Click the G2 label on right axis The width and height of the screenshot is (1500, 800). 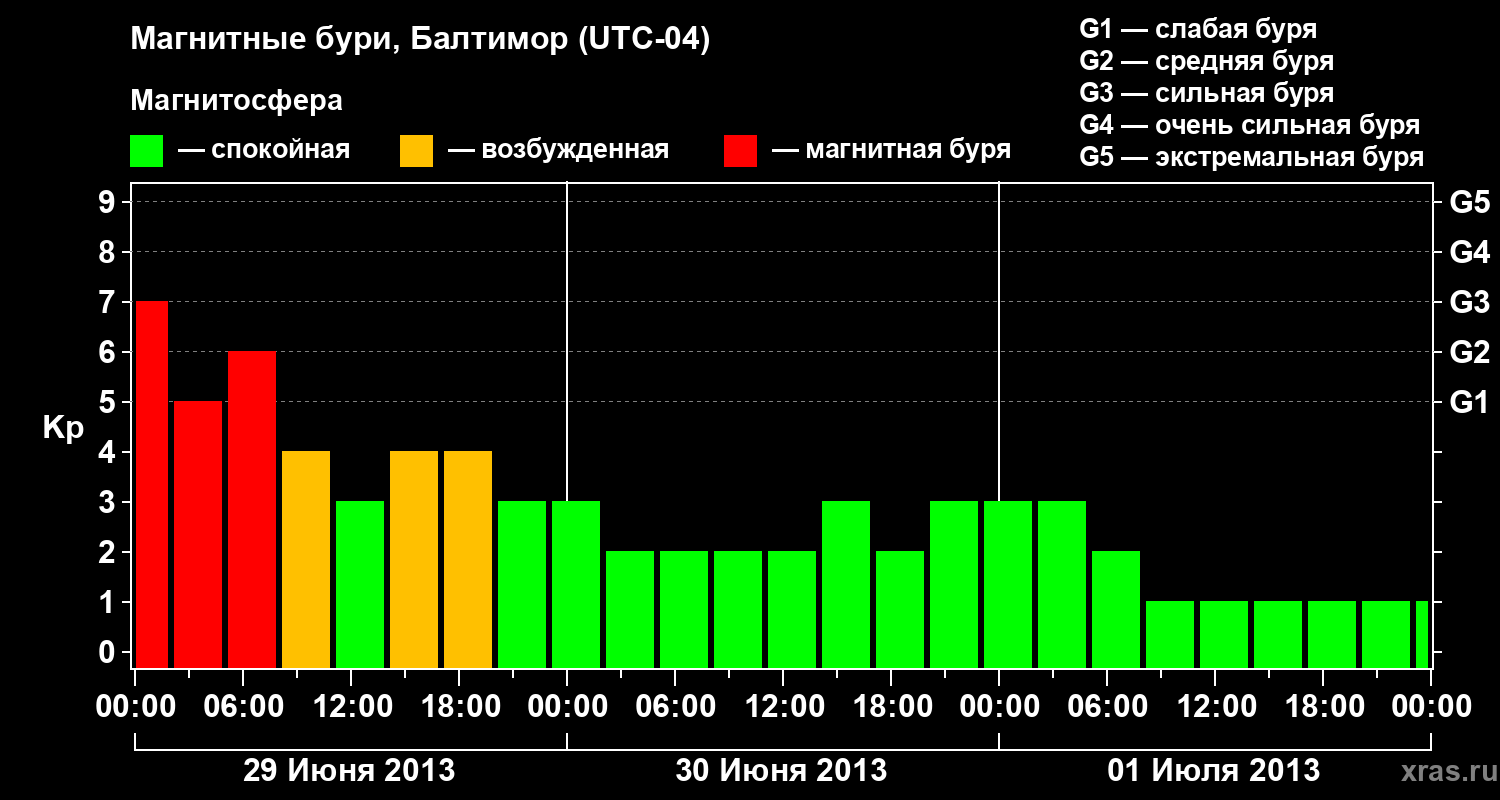click(1469, 352)
